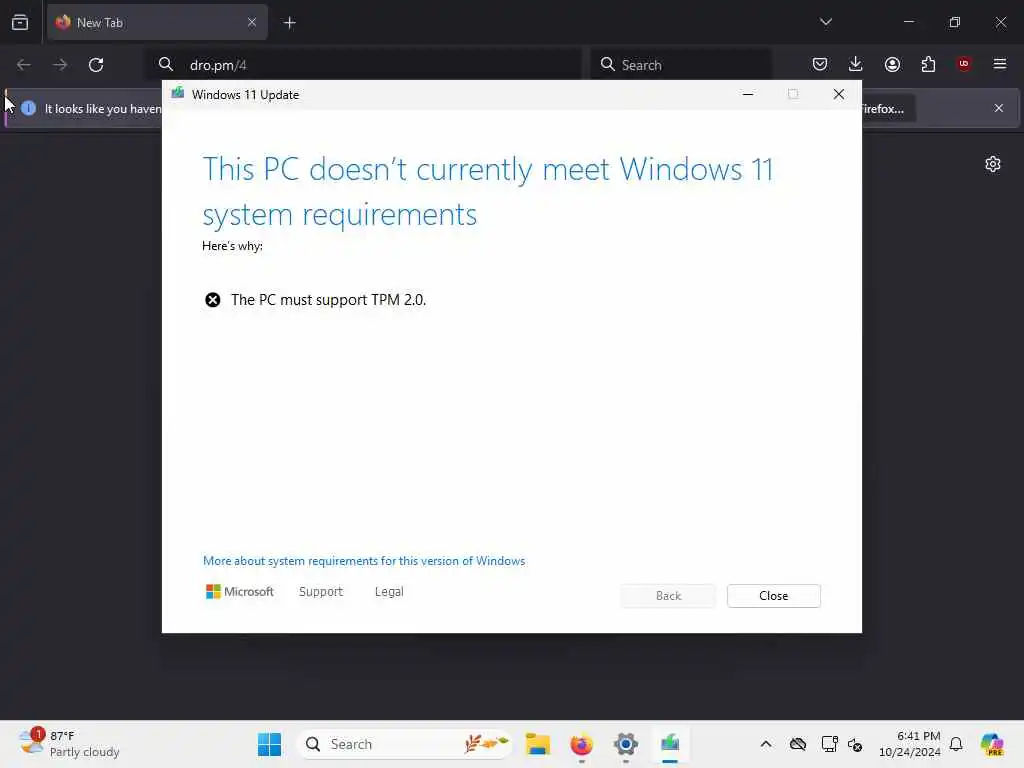
Task: Click the Microsoft logo in the dialog
Action: (x=240, y=592)
